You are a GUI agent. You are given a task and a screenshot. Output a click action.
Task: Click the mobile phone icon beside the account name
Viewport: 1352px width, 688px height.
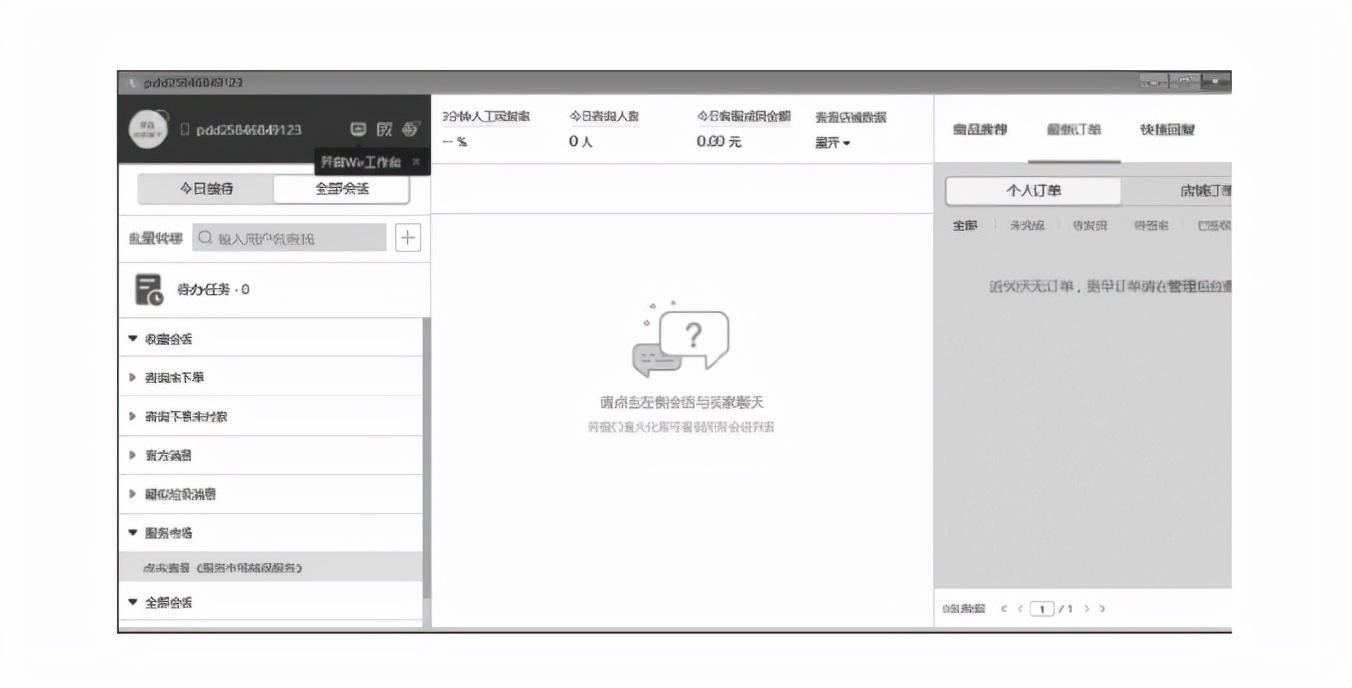[184, 128]
